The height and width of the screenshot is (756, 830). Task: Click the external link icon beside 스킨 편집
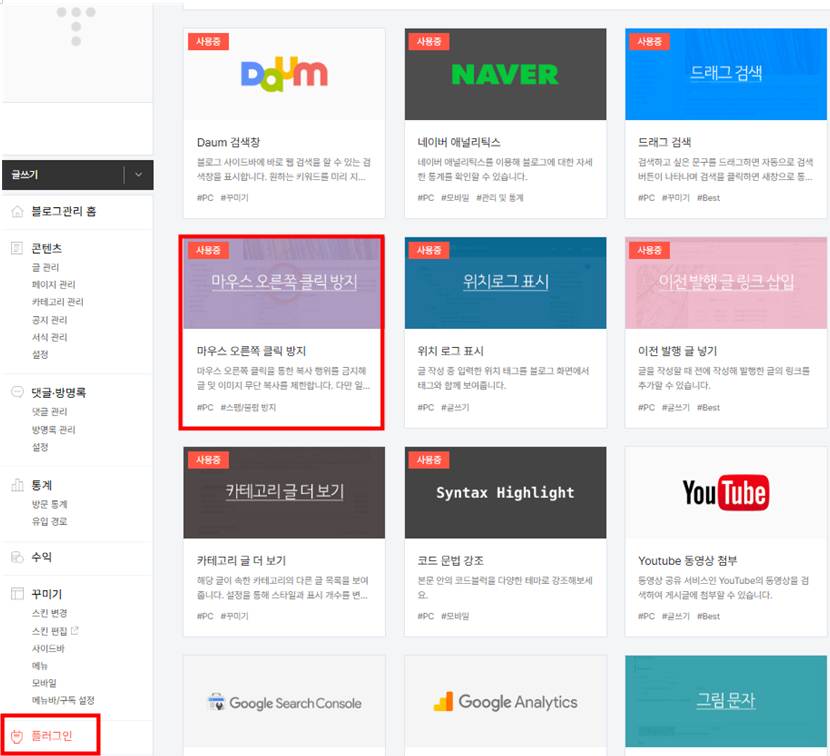point(75,631)
